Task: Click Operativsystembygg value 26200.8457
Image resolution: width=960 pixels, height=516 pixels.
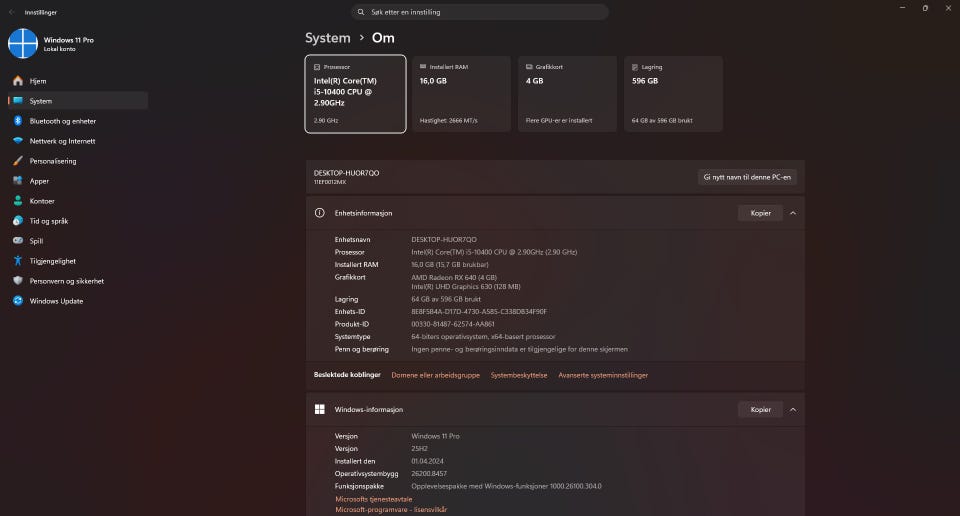Action: click(429, 474)
